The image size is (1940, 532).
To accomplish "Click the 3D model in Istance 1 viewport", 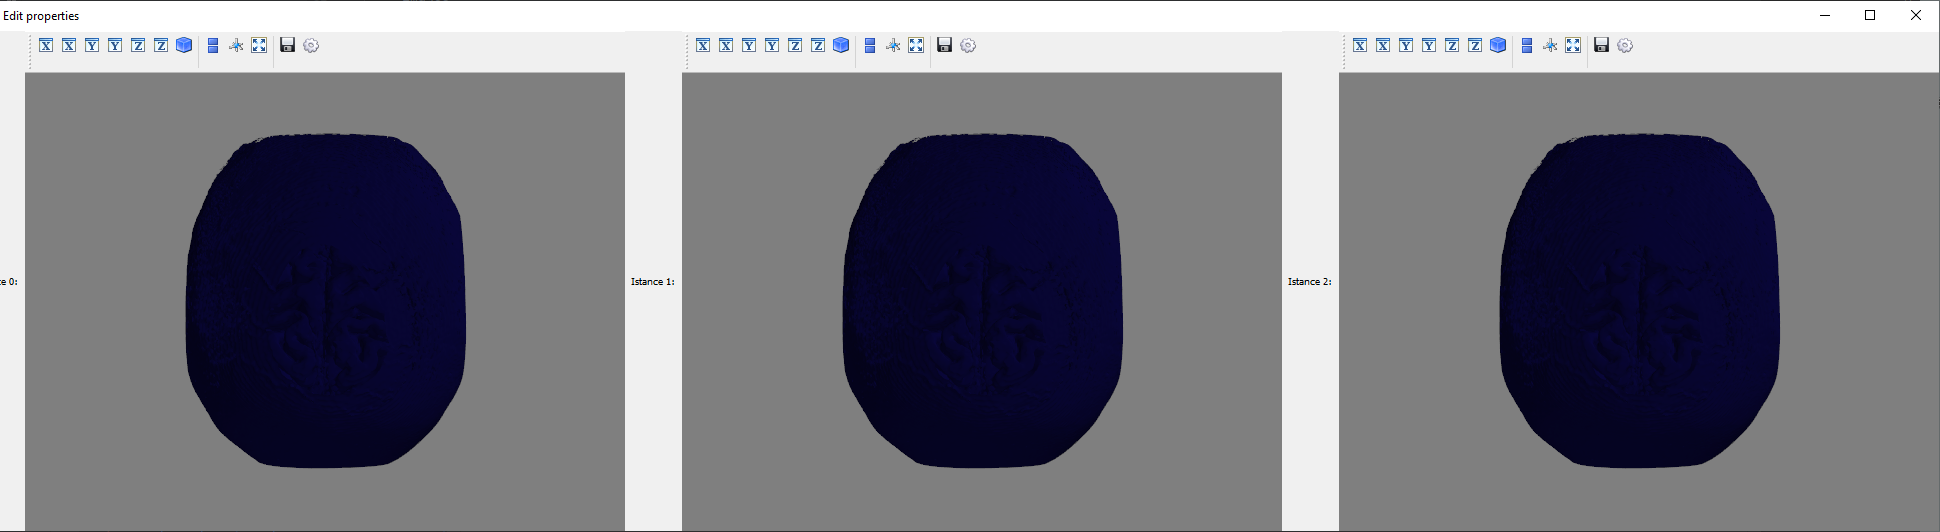I will tap(982, 300).
